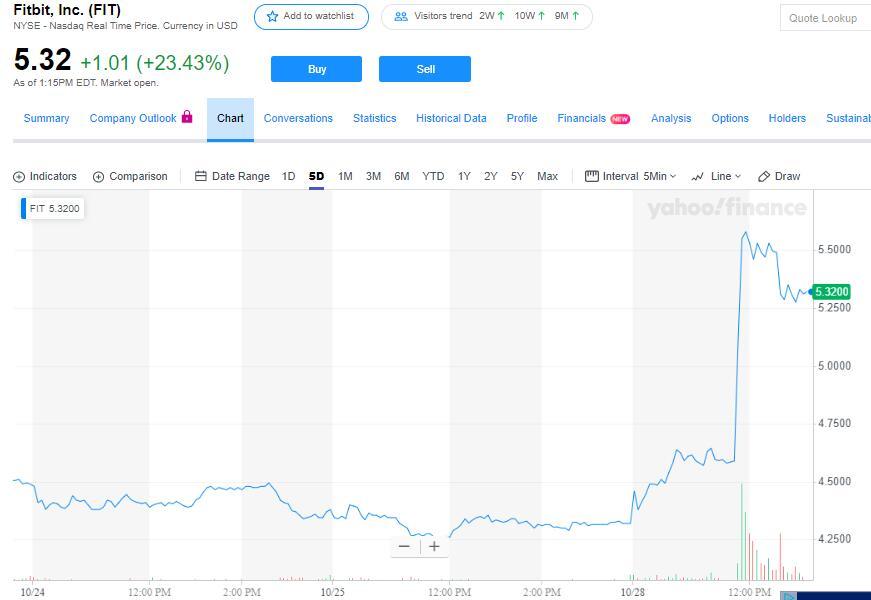Zoom in chart with the plus button
Viewport: 871px width, 600px height.
(x=434, y=547)
